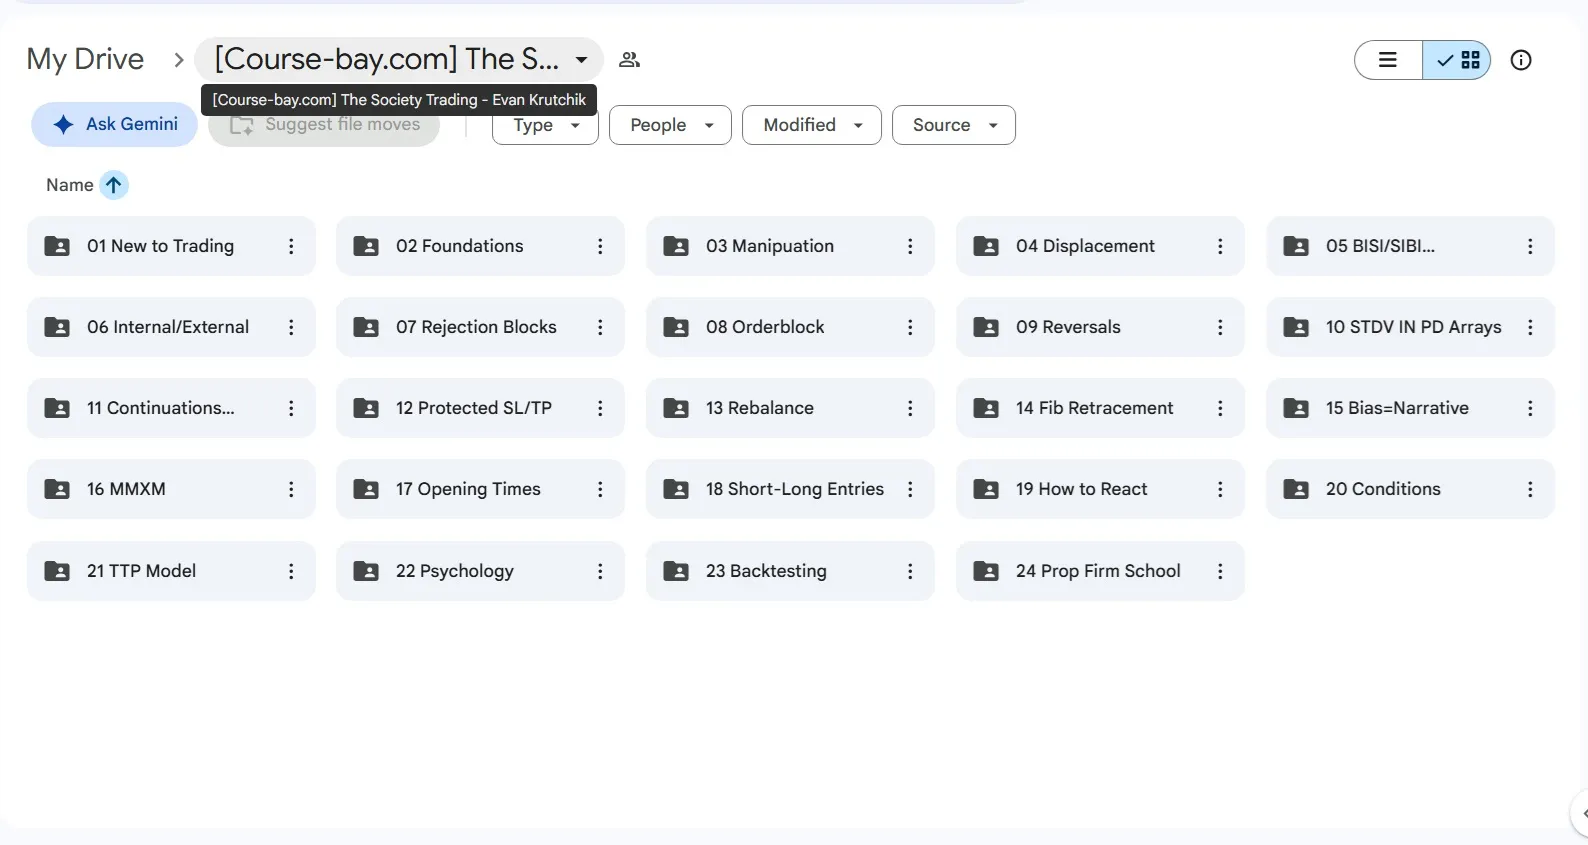Select the 01 New to Trading folder
This screenshot has height=845, width=1588.
[x=171, y=246]
